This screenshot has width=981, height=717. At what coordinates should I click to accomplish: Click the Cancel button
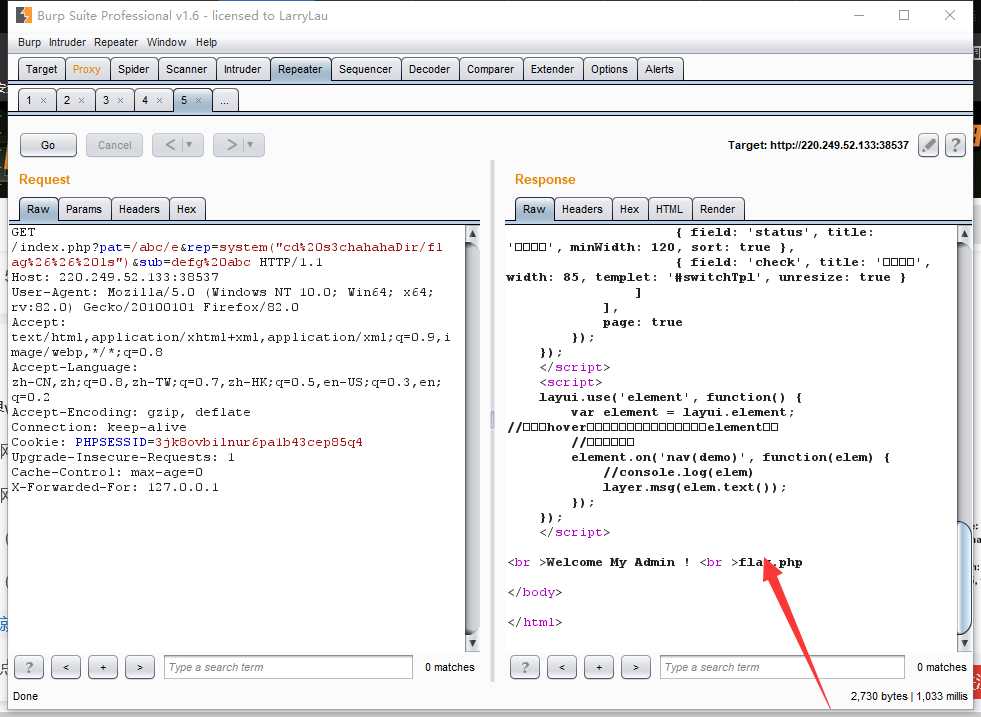(x=114, y=145)
